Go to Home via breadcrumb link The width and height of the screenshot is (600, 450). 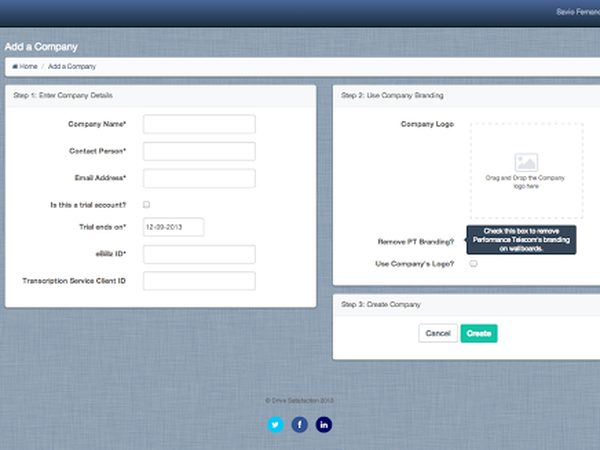click(x=28, y=67)
